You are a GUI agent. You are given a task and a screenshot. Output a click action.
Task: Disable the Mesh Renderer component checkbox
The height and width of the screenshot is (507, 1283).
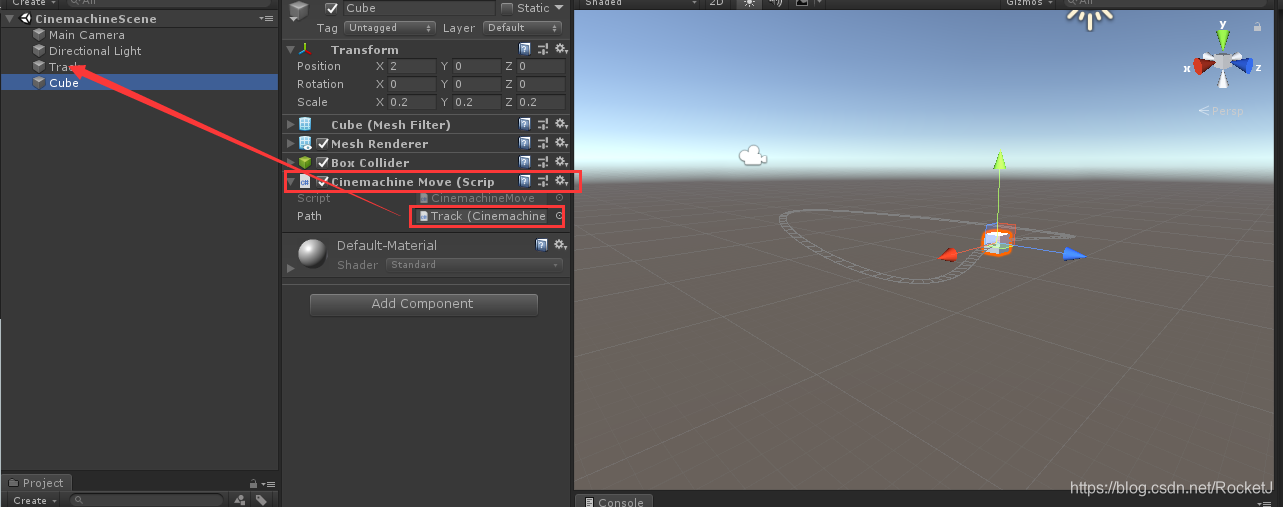pyautogui.click(x=322, y=144)
